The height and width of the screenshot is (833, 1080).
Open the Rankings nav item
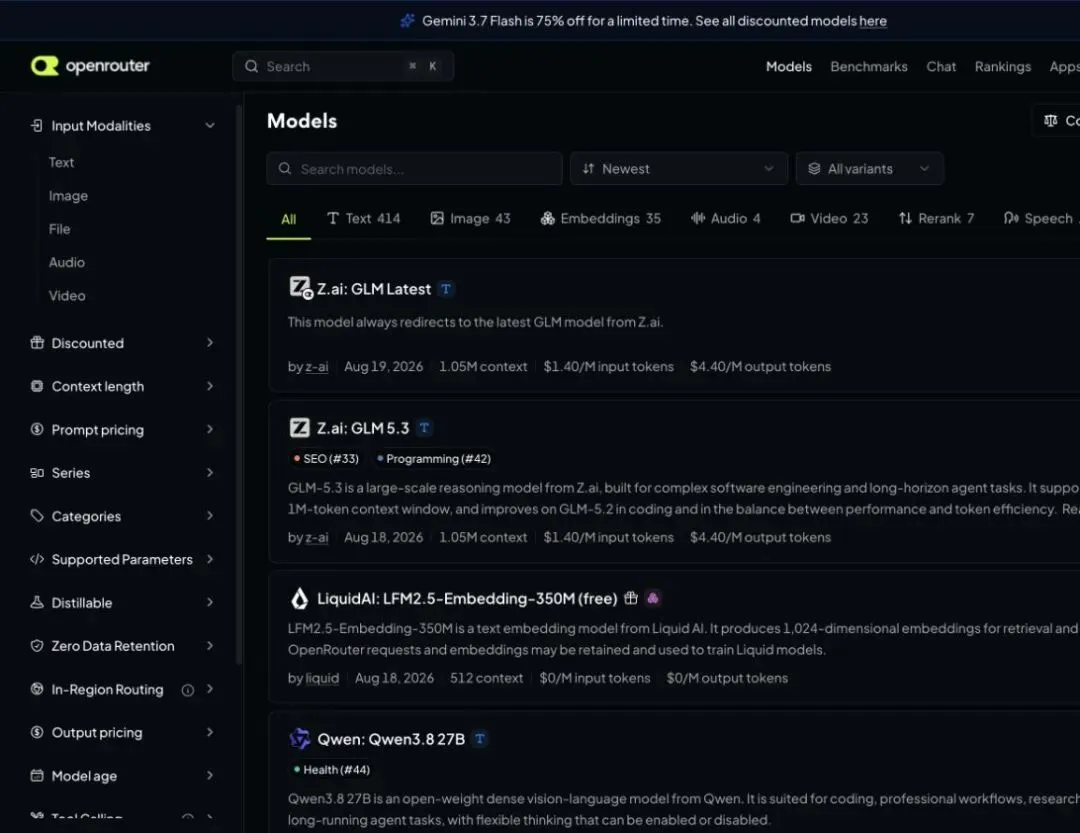tap(1002, 67)
